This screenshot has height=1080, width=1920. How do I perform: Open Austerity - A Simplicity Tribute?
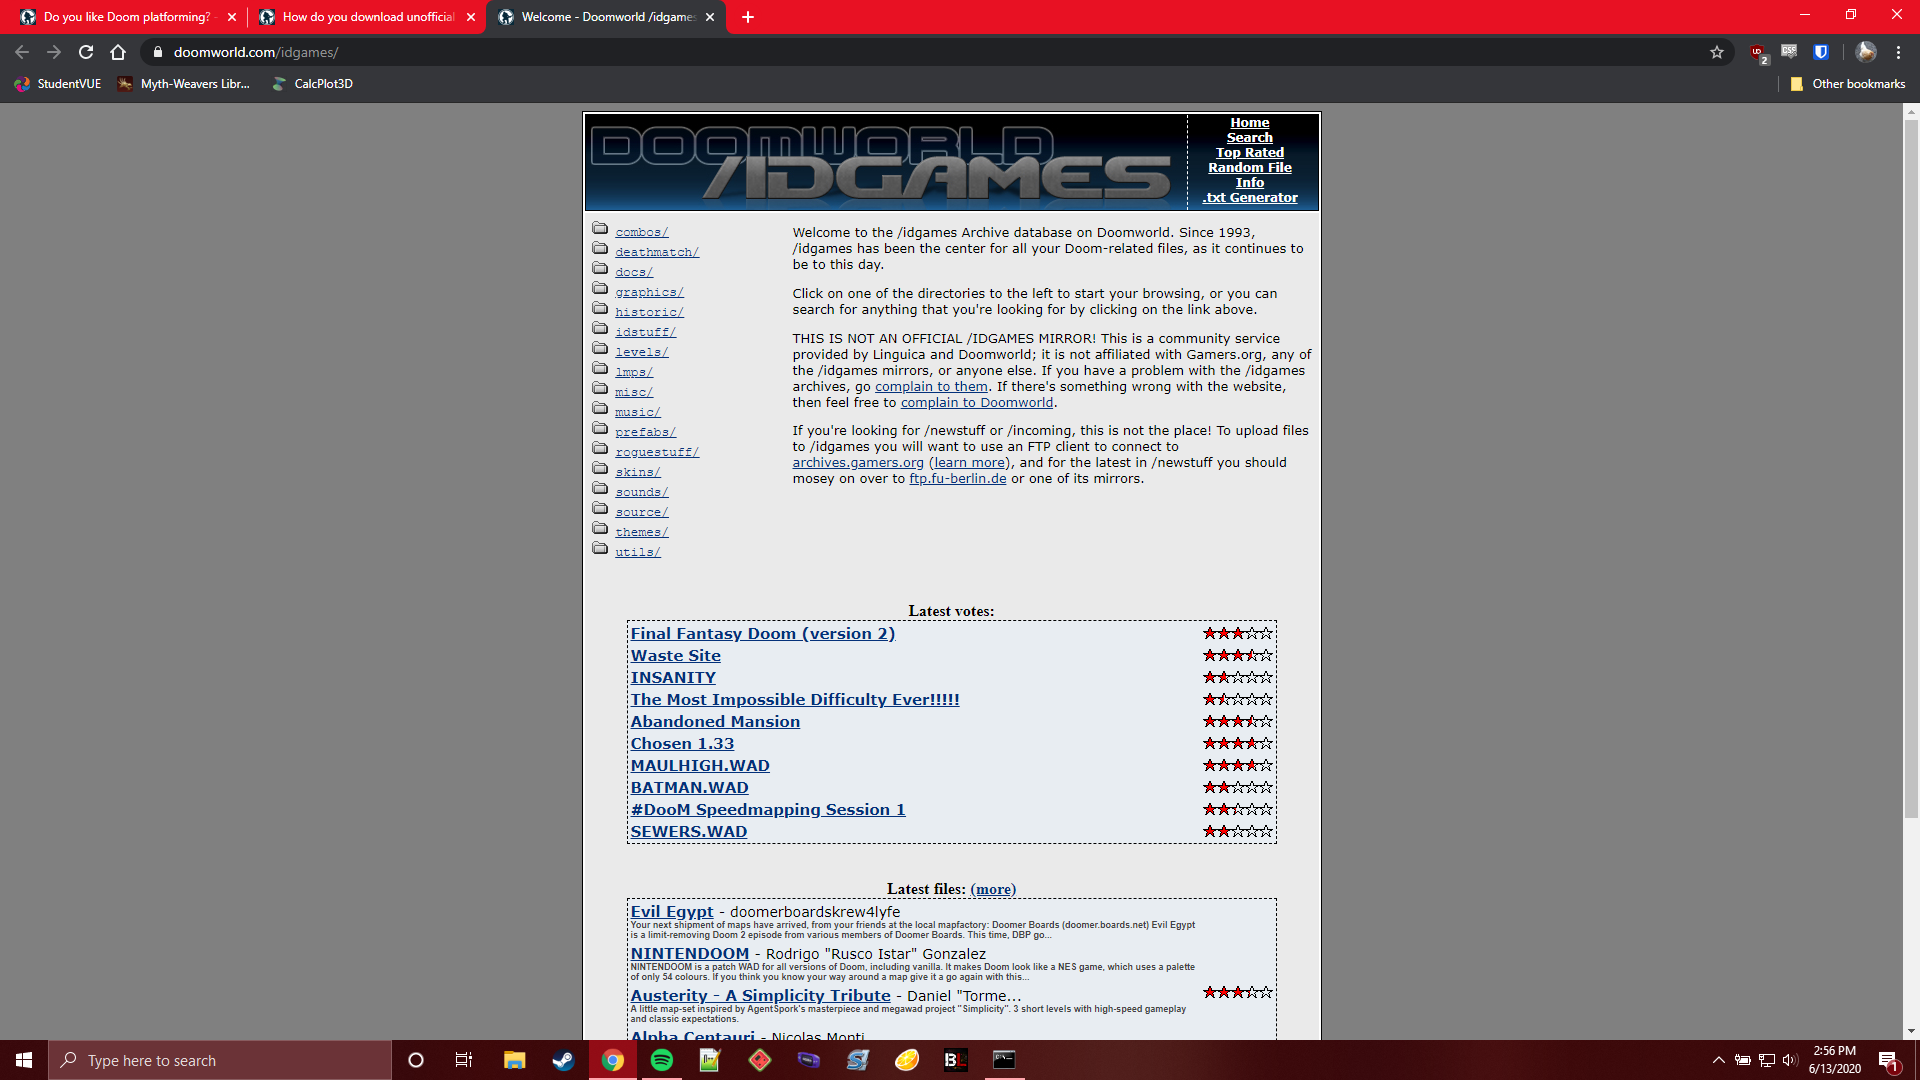pyautogui.click(x=760, y=995)
